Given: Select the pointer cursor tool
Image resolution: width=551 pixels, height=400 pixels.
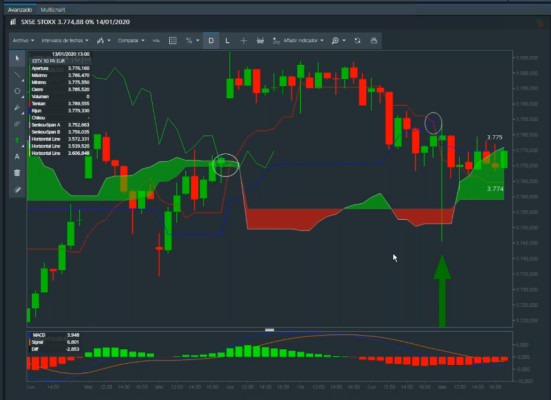Looking at the screenshot, I should [x=17, y=58].
